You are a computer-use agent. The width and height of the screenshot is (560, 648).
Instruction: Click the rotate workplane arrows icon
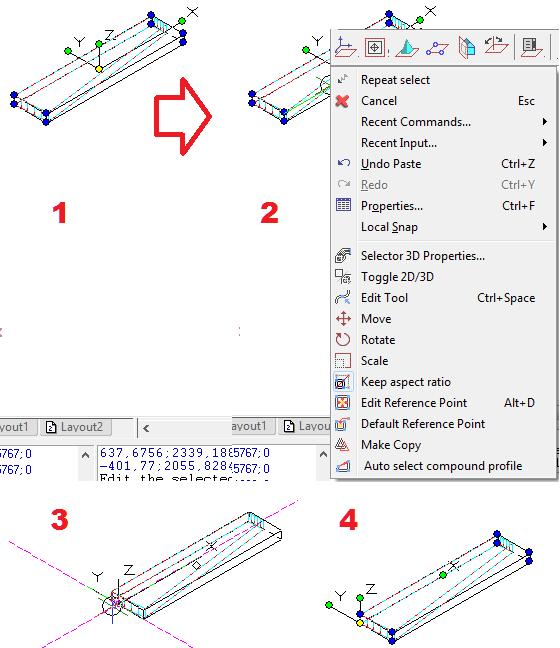(496, 45)
